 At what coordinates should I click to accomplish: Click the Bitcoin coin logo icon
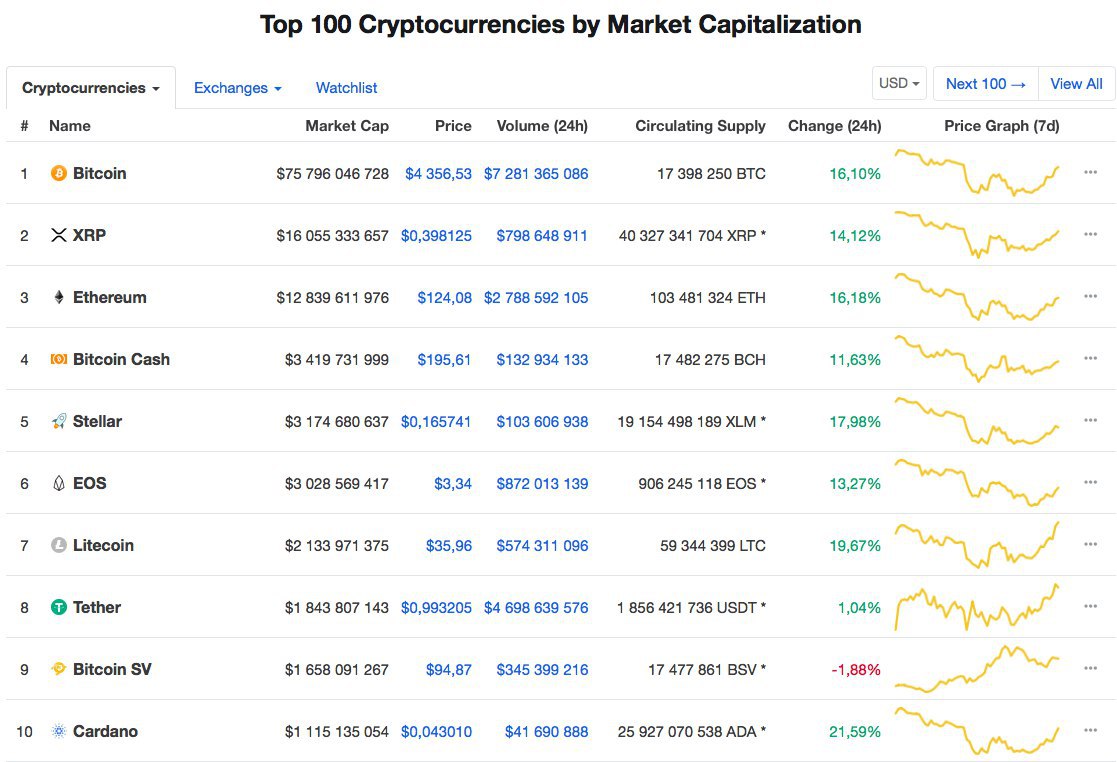[59, 173]
